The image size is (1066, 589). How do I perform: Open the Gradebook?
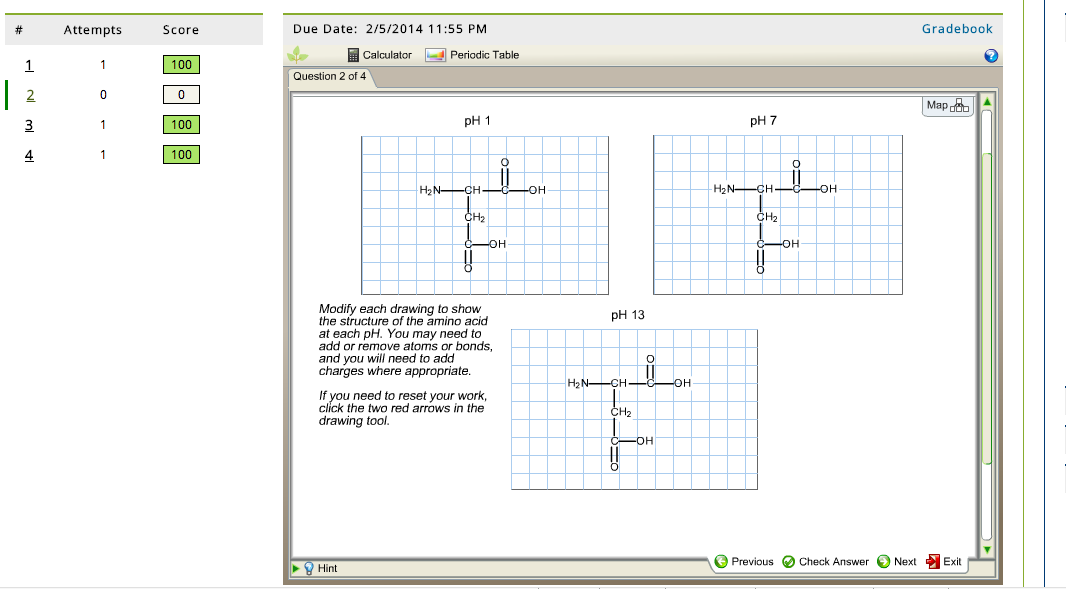coord(956,28)
